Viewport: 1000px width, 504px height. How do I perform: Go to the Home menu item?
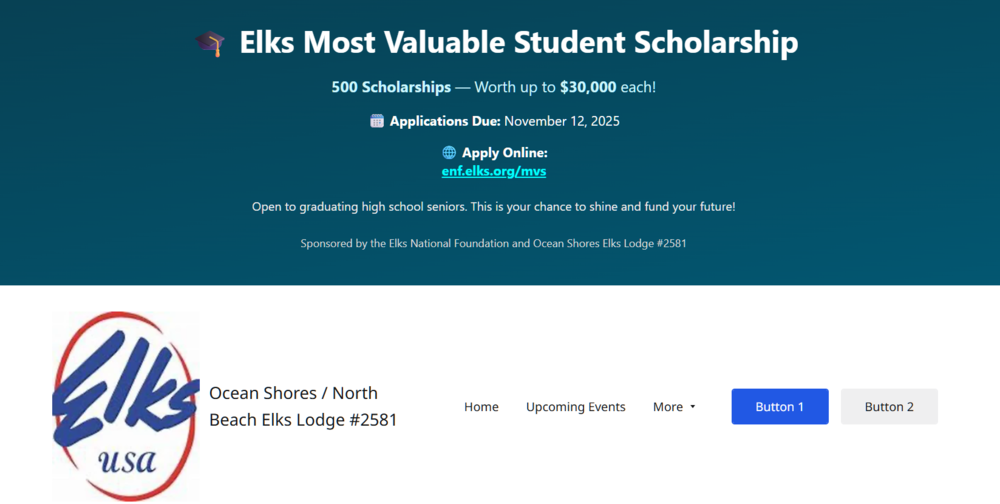pos(481,407)
